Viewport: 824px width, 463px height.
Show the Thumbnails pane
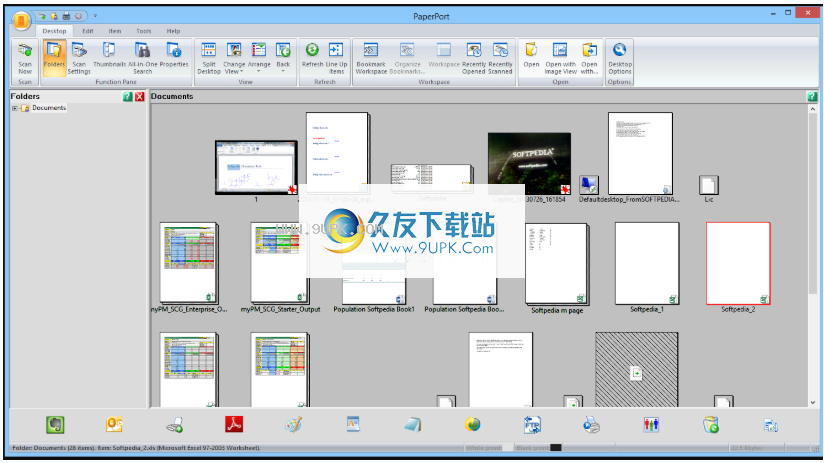coord(109,55)
